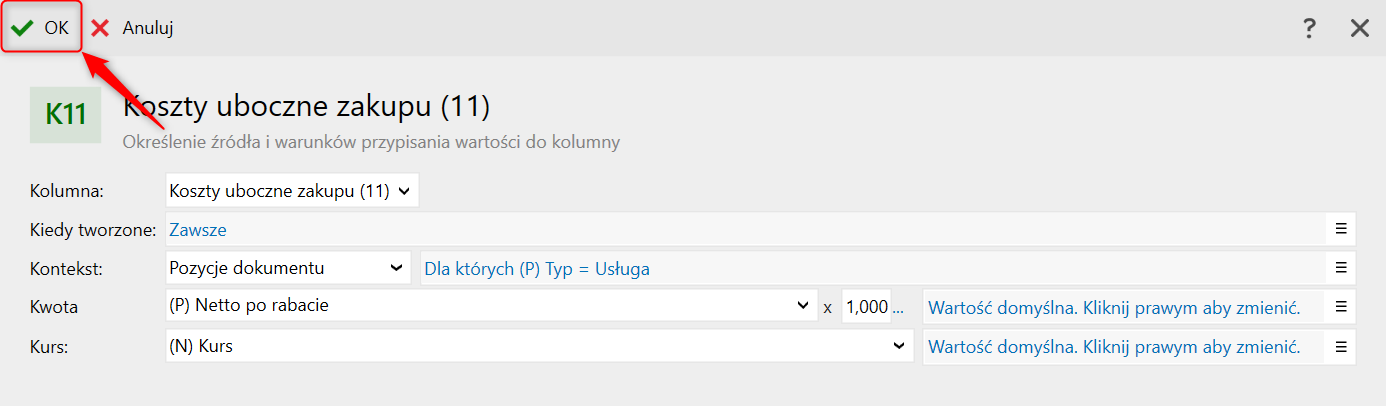The width and height of the screenshot is (1386, 406).
Task: Click Kurs row 'Wartość domyślna' text
Action: click(x=1114, y=347)
